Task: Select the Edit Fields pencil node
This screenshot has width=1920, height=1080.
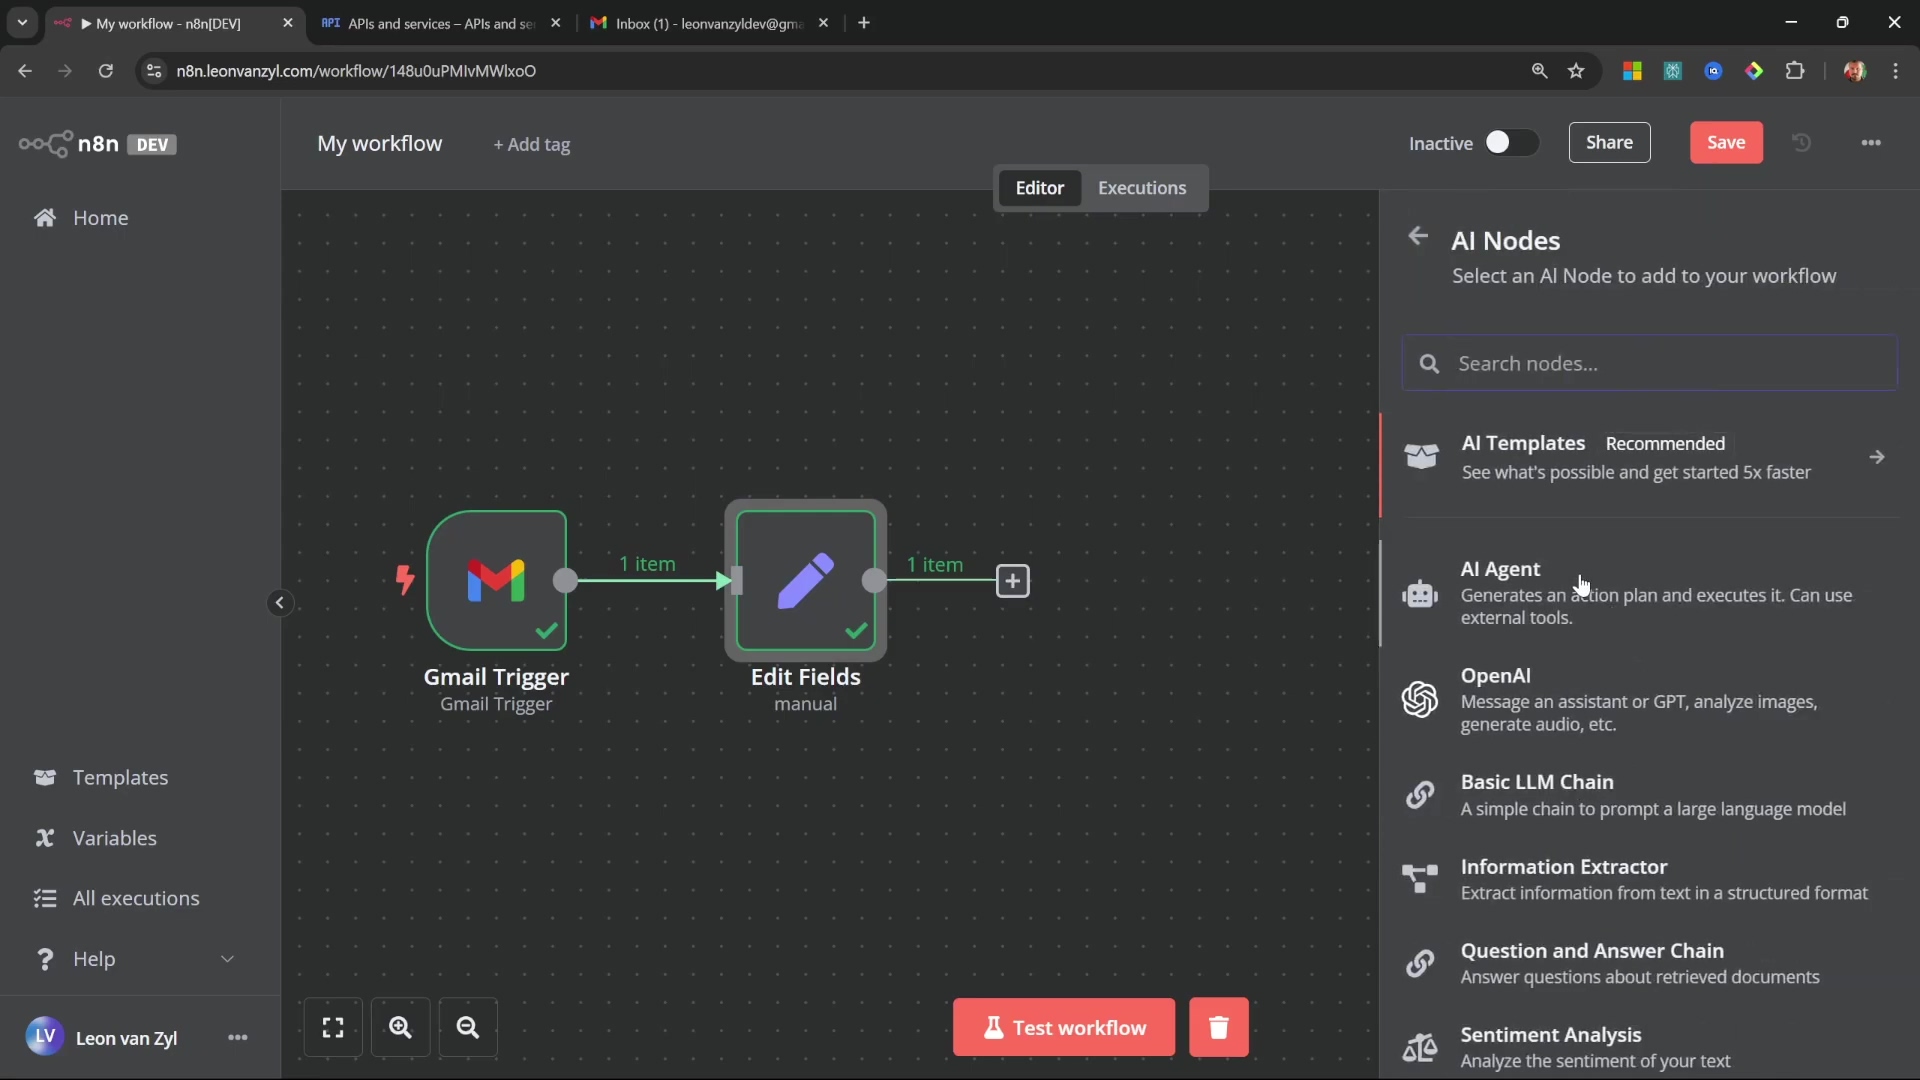Action: tap(805, 580)
